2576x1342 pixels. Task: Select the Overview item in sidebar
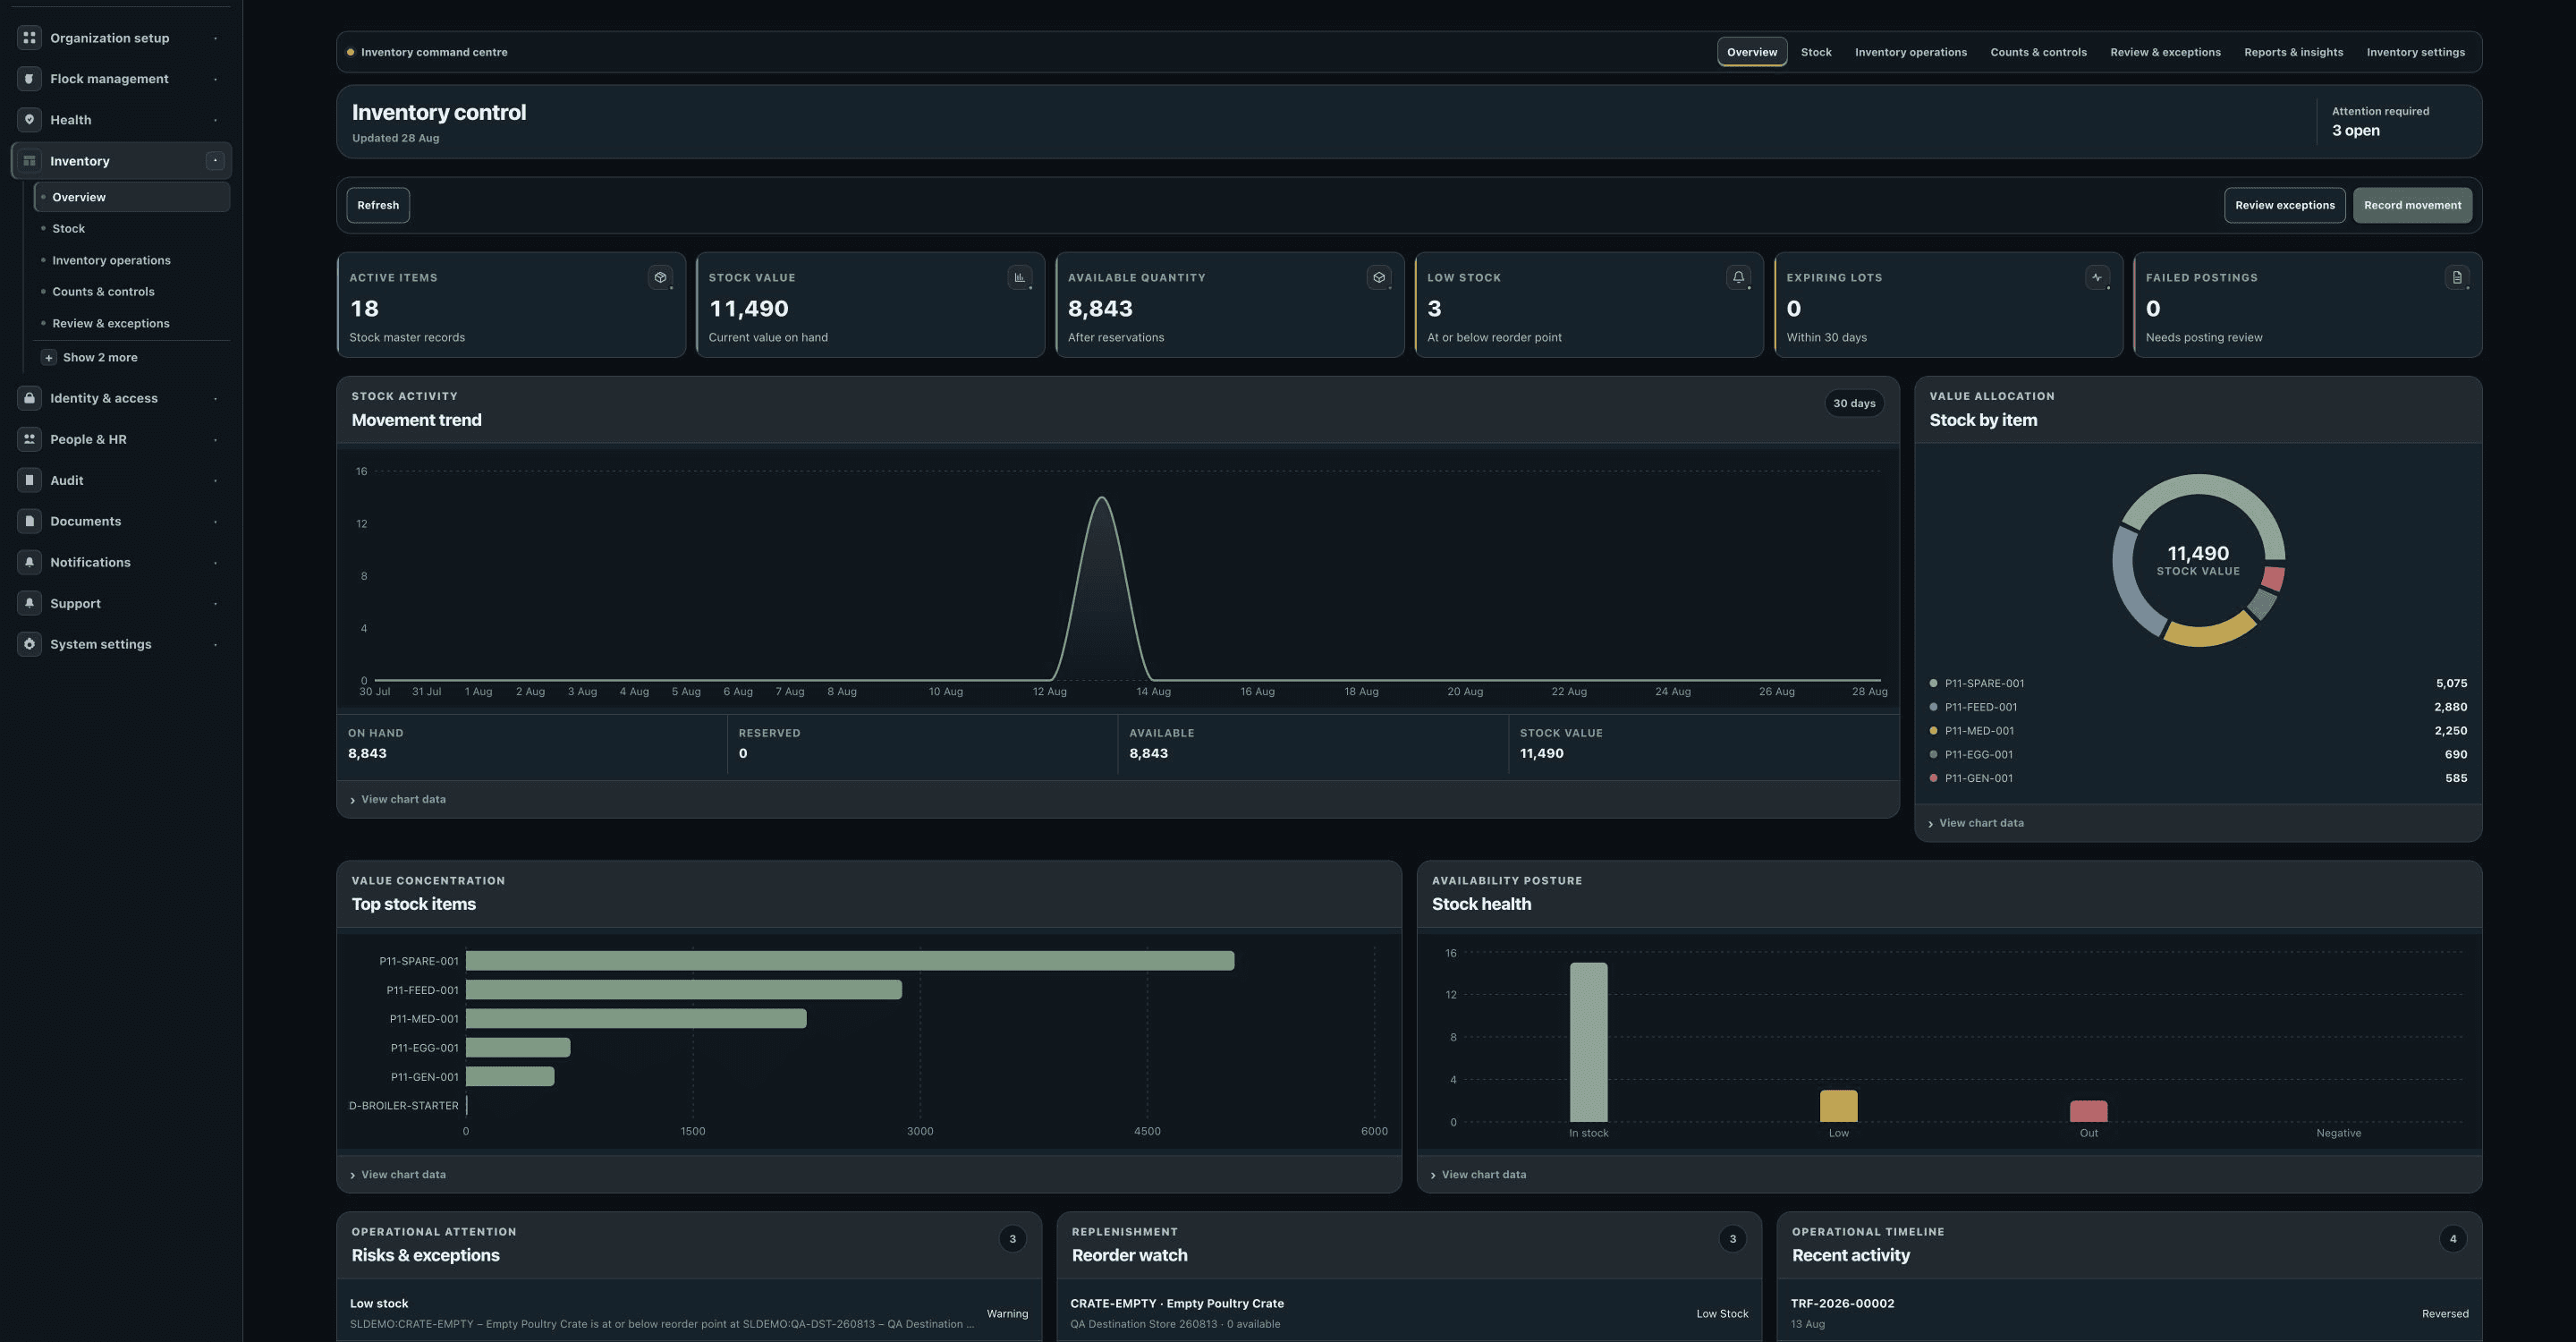point(132,197)
